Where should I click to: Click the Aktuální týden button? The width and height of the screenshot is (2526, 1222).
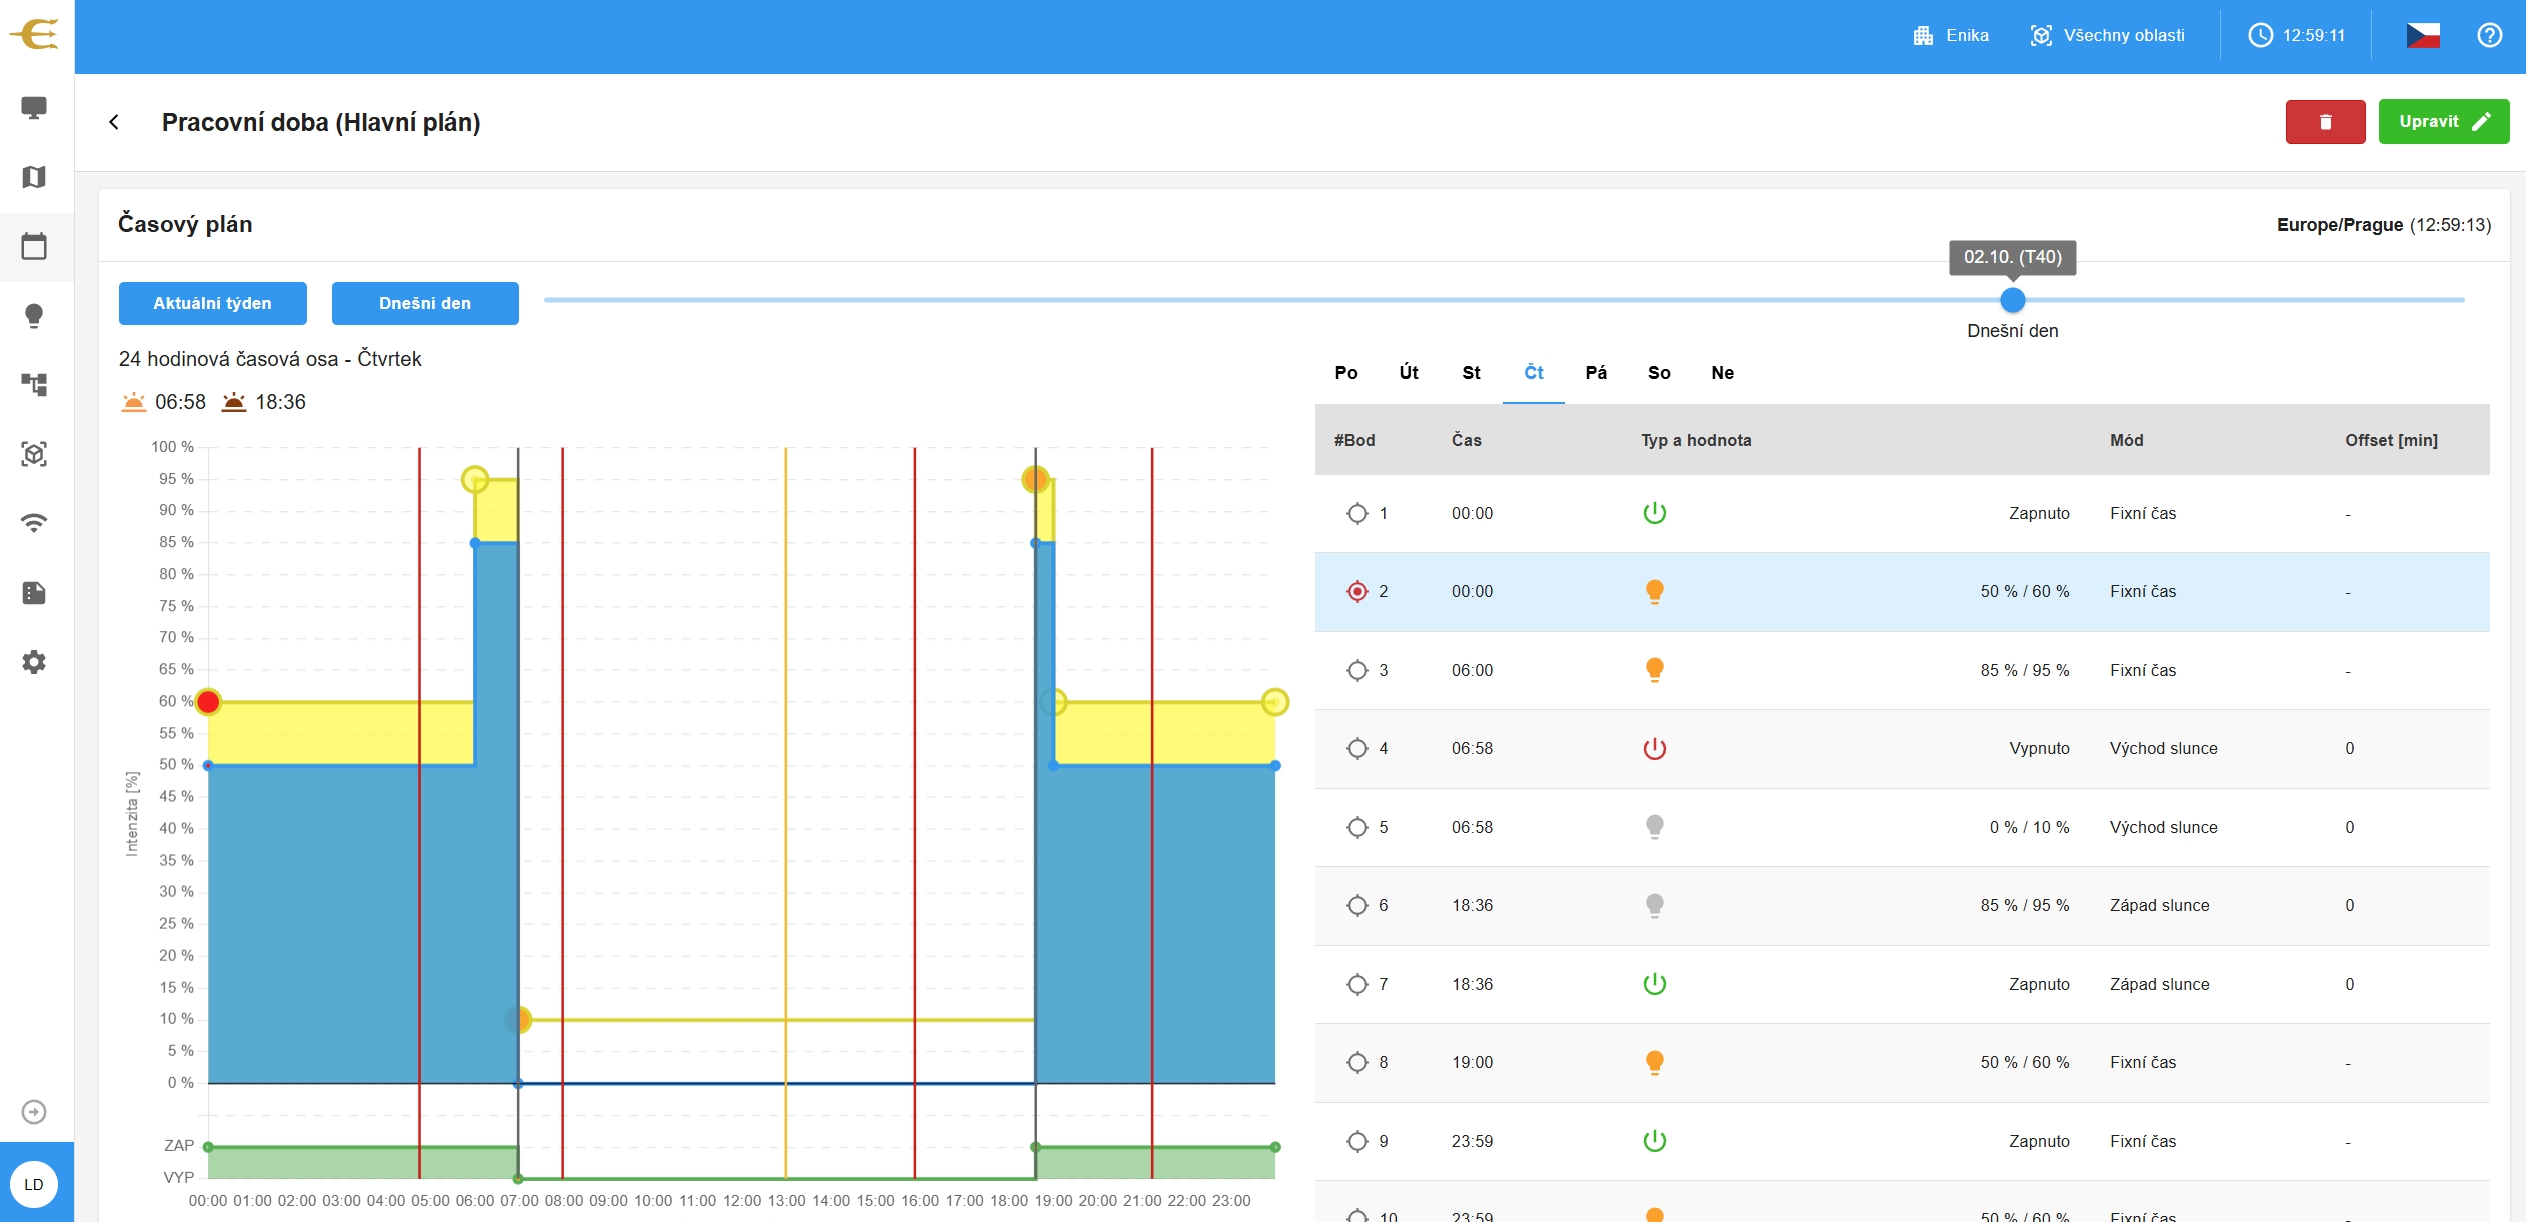(x=212, y=303)
